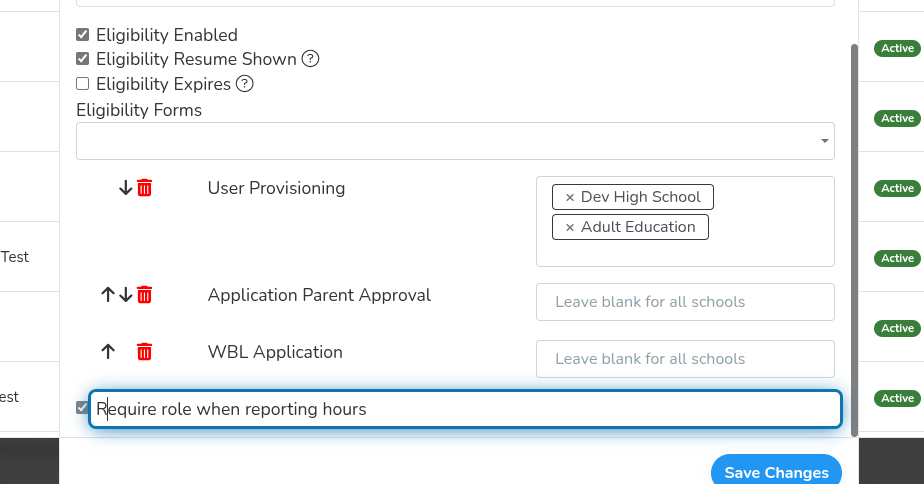Screen dimensions: 924x484
Task: Move Application Parent Approval down
Action: pos(126,295)
